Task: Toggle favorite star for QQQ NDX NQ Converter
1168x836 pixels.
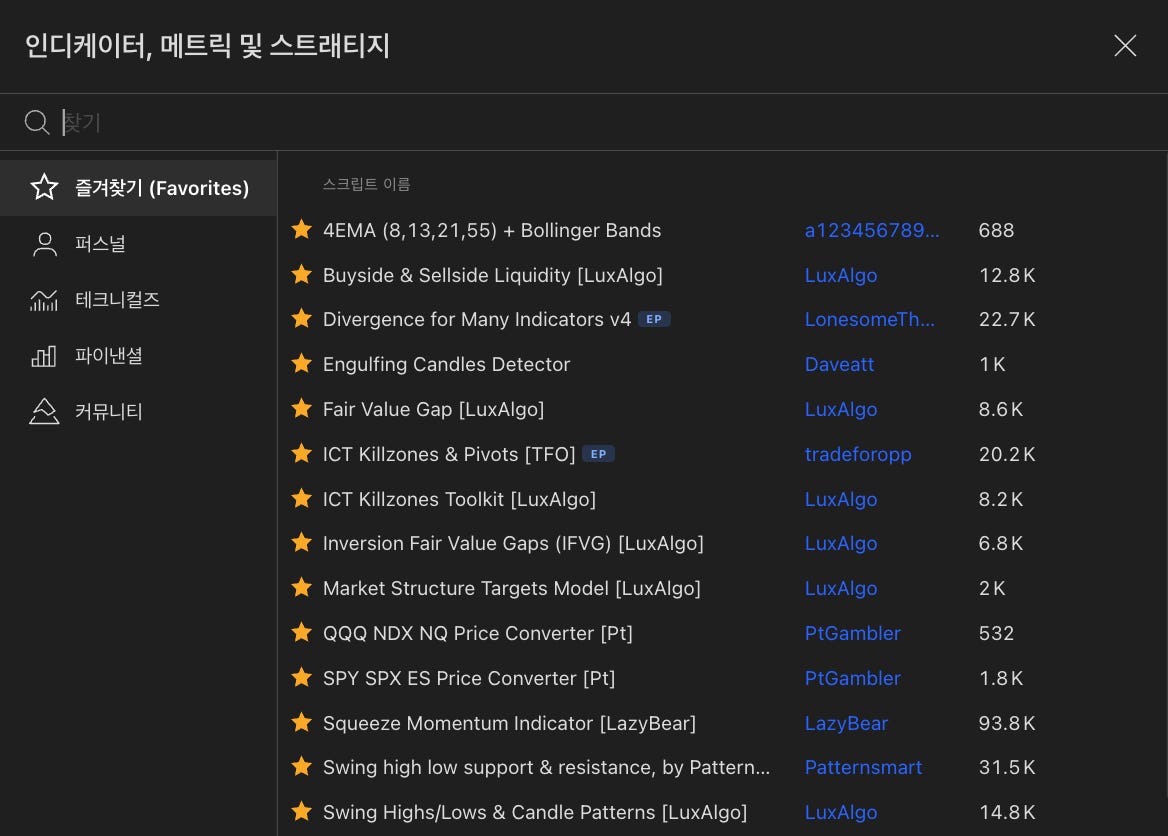Action: [302, 633]
